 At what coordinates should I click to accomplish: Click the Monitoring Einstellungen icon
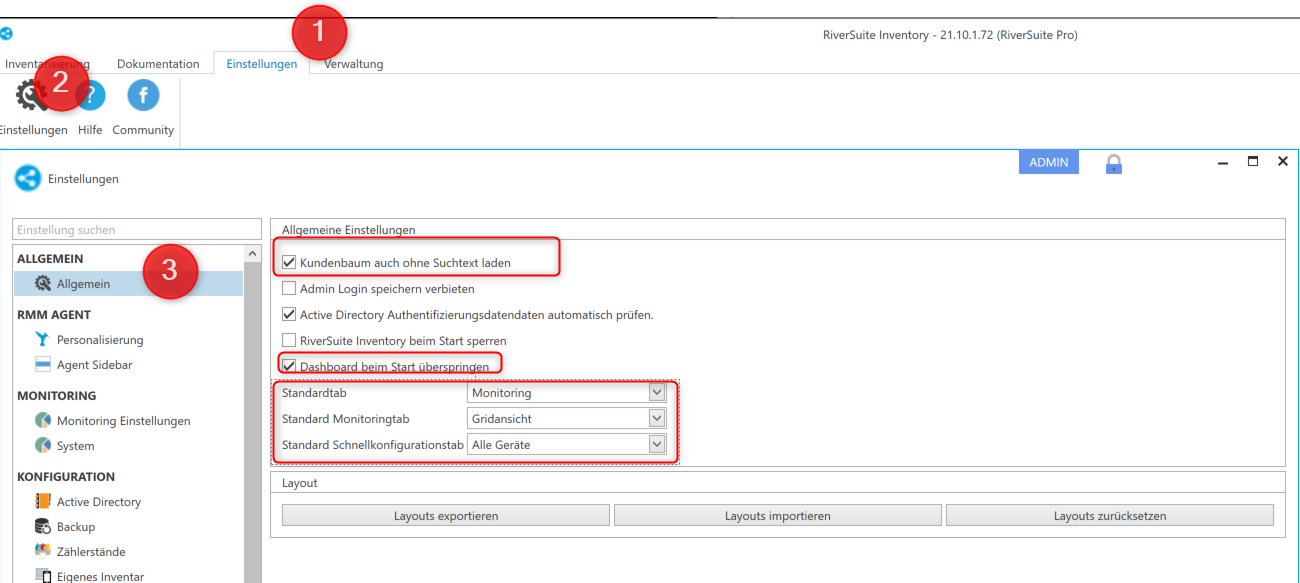coord(43,421)
